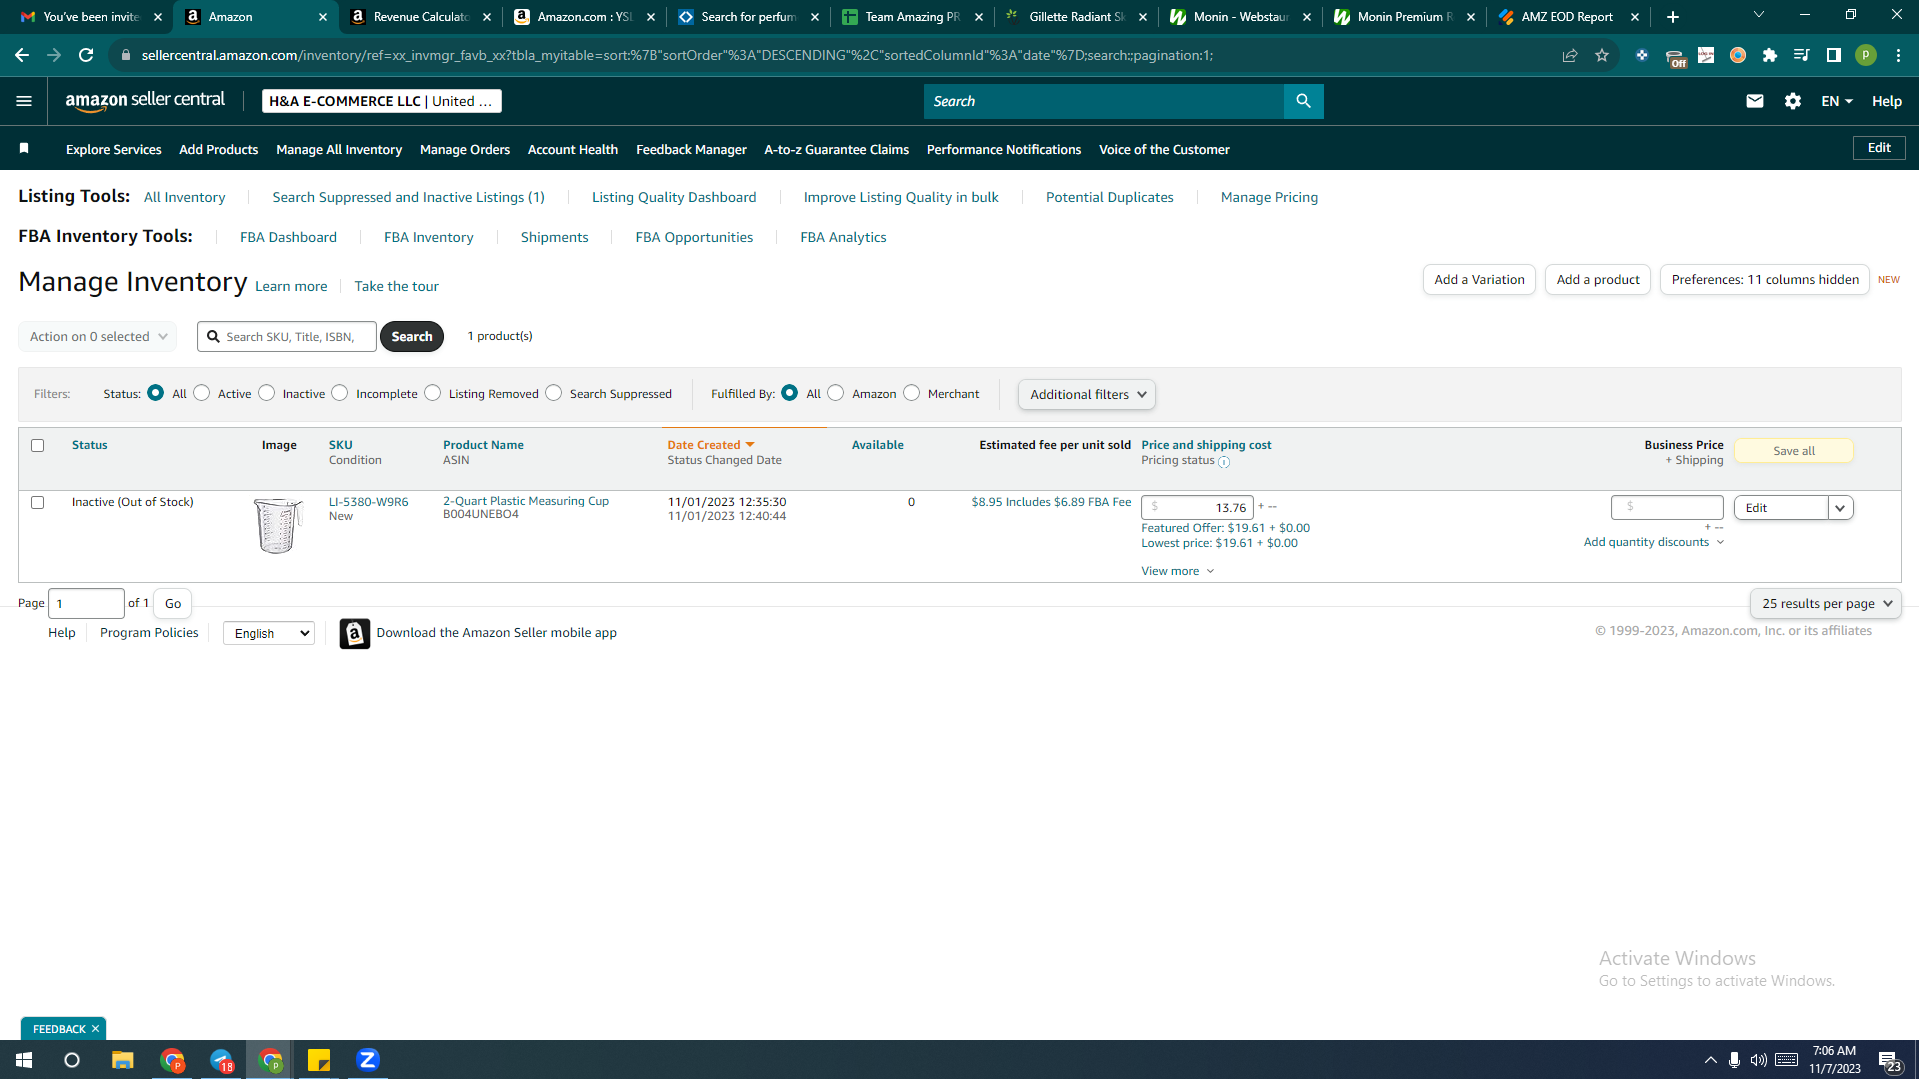Open a new browser tab
The image size is (1919, 1079).
click(x=1673, y=17)
